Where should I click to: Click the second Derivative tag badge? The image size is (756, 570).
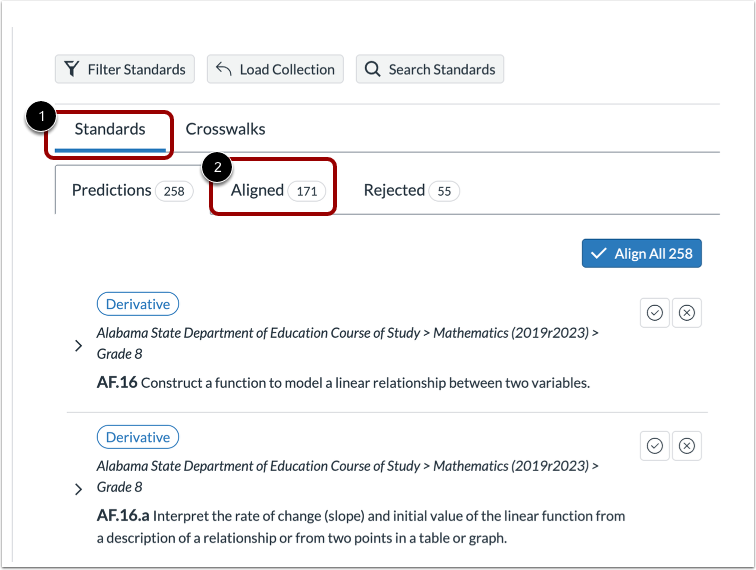tap(138, 437)
